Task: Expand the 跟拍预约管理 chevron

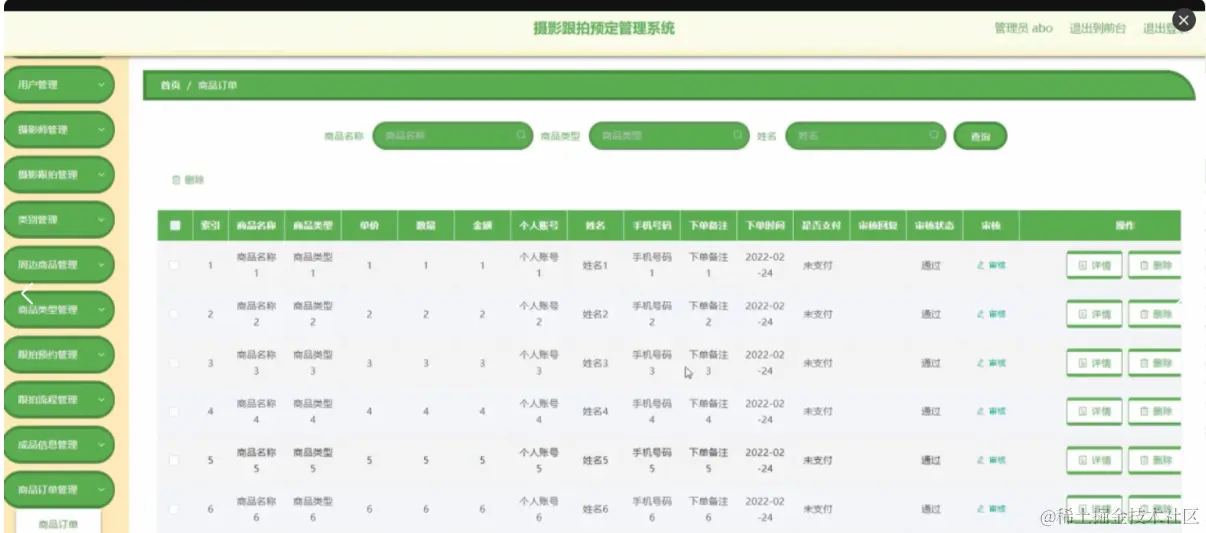Action: [x=101, y=355]
